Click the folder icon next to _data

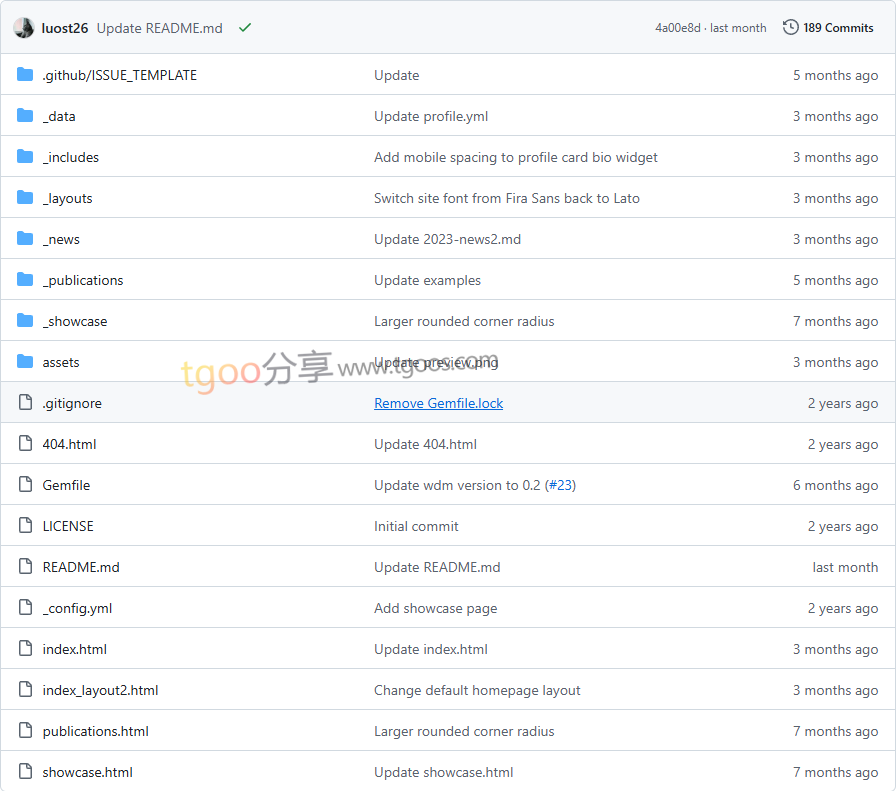[x=25, y=116]
